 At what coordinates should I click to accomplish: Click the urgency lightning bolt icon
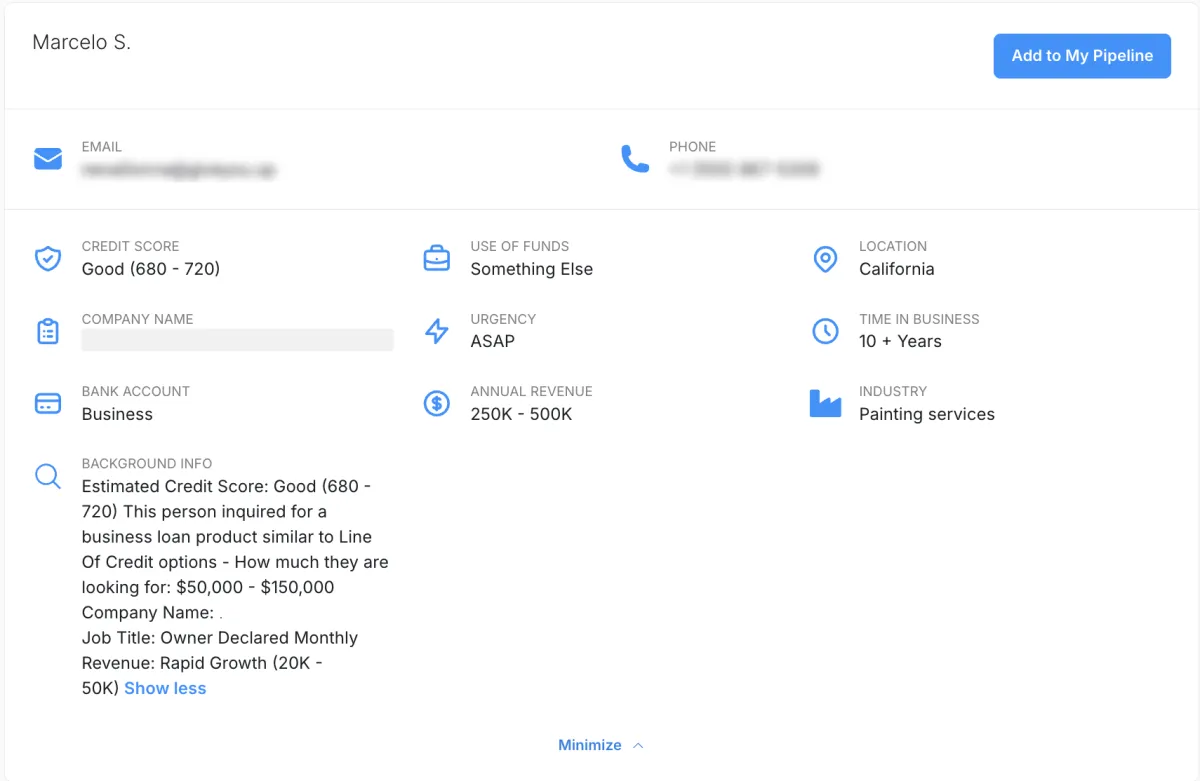[x=437, y=331]
